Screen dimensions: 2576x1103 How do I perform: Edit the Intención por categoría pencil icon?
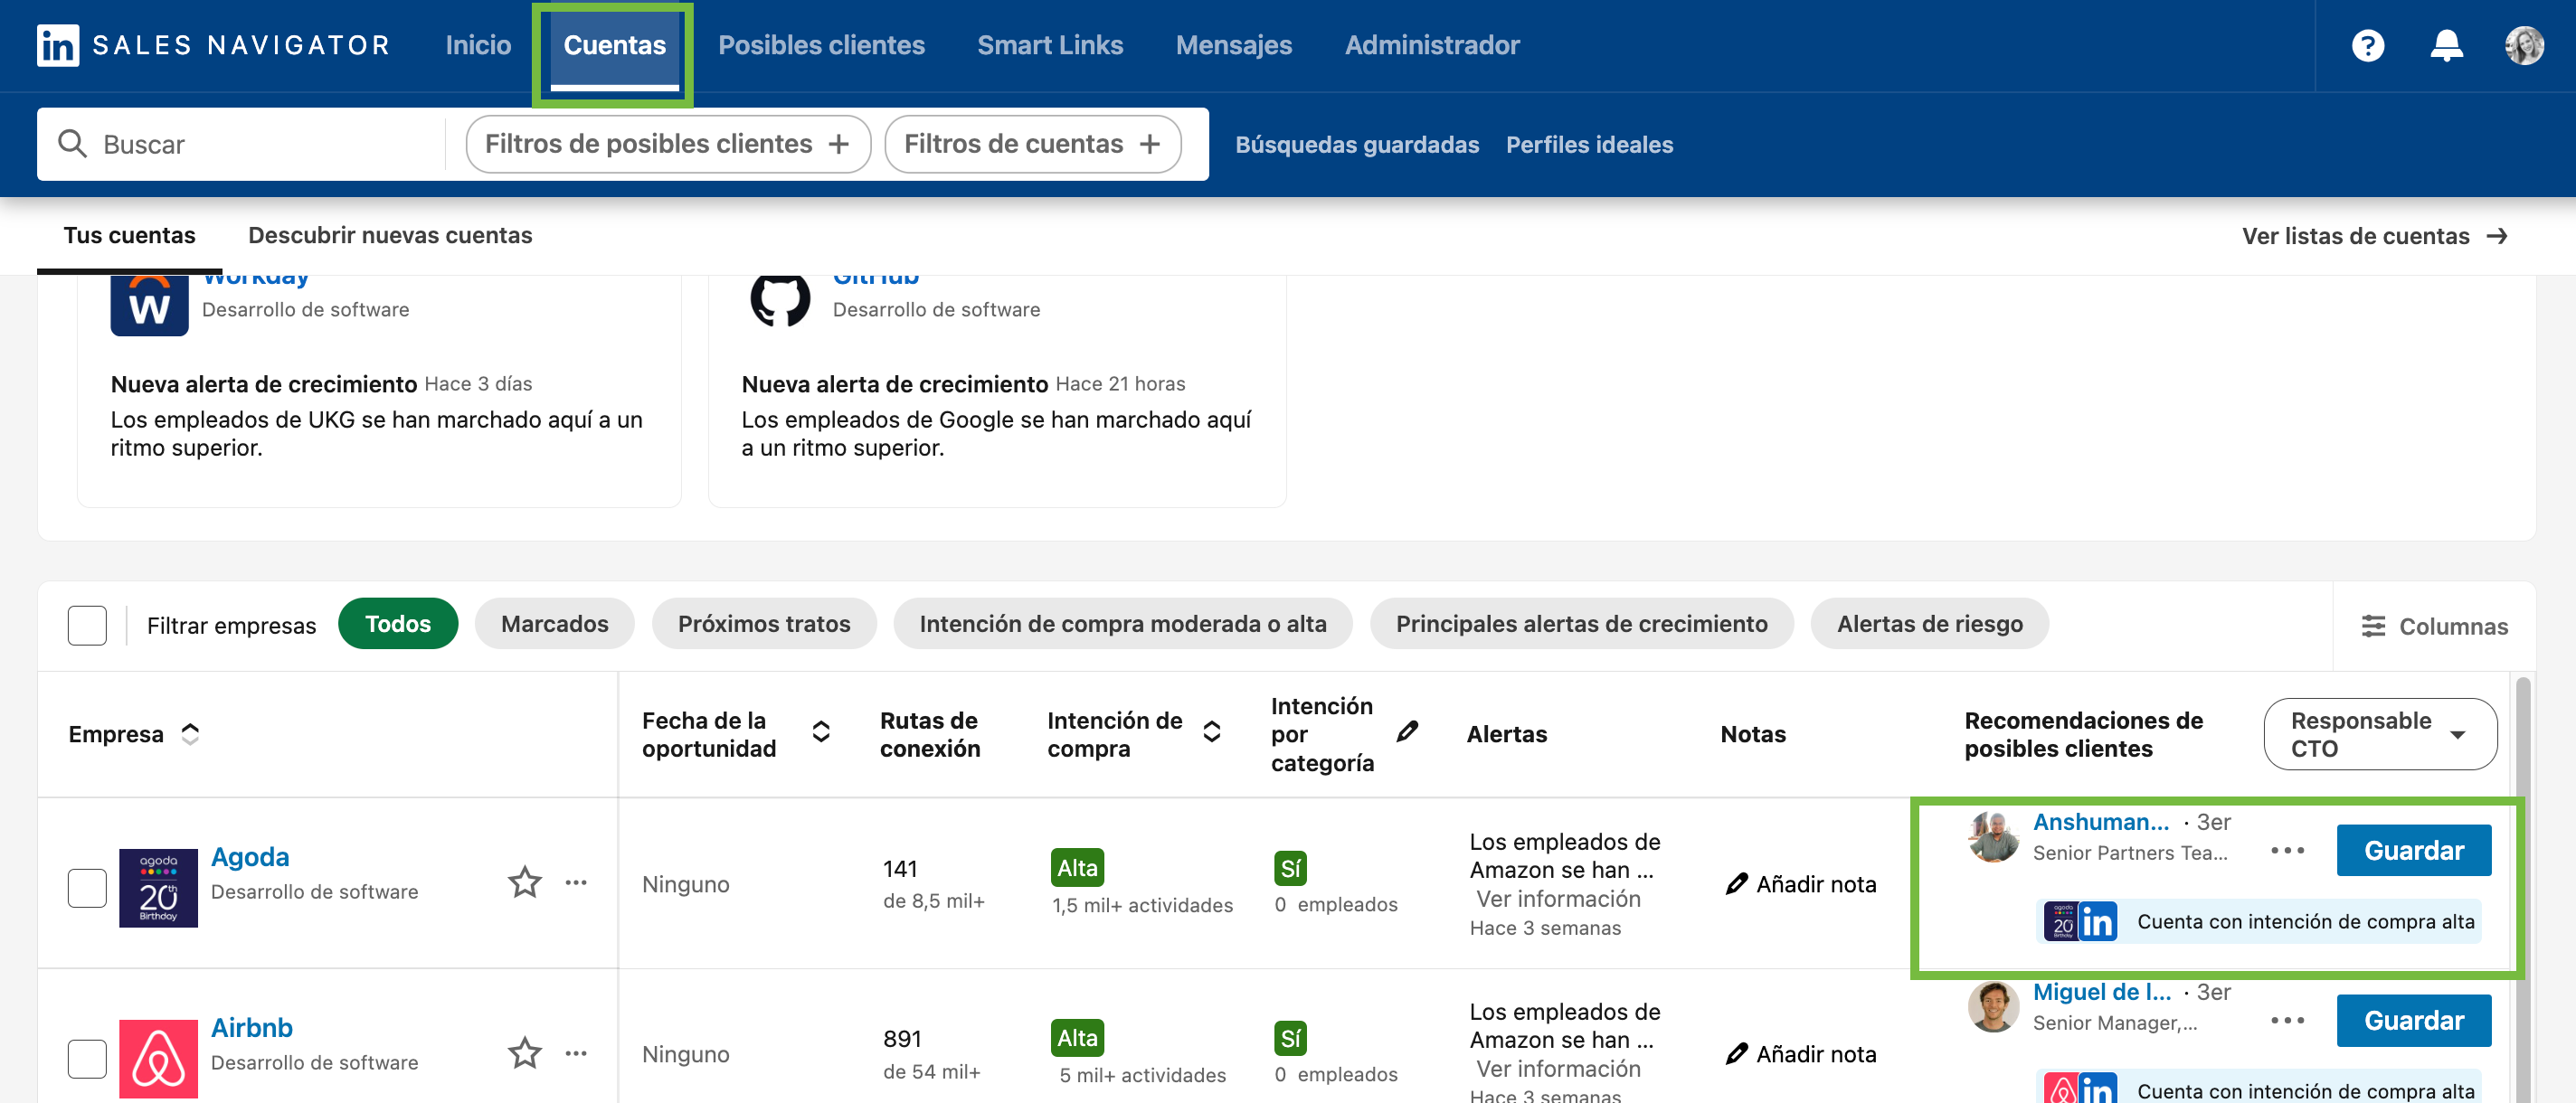pos(1407,732)
